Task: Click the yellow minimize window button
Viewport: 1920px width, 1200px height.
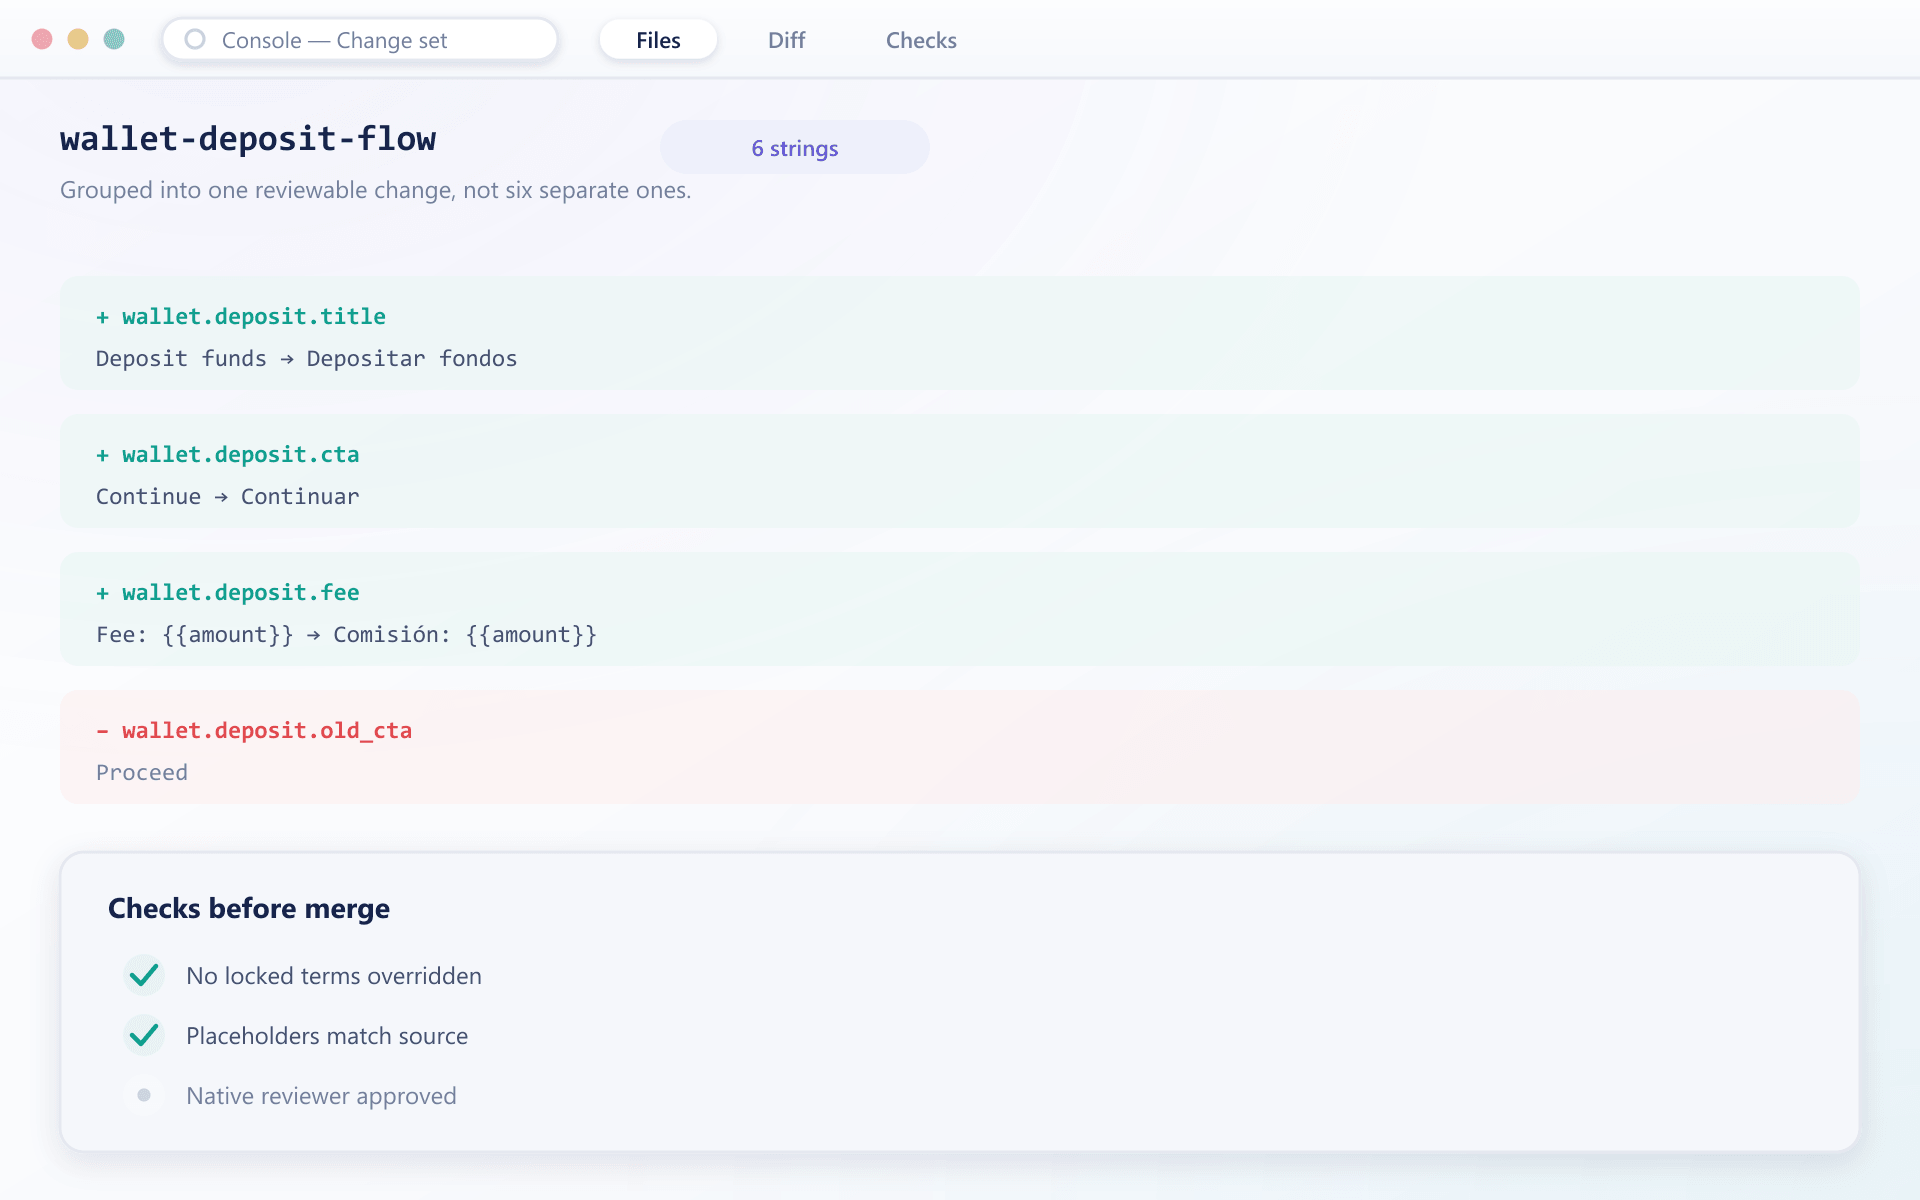Action: [x=78, y=39]
